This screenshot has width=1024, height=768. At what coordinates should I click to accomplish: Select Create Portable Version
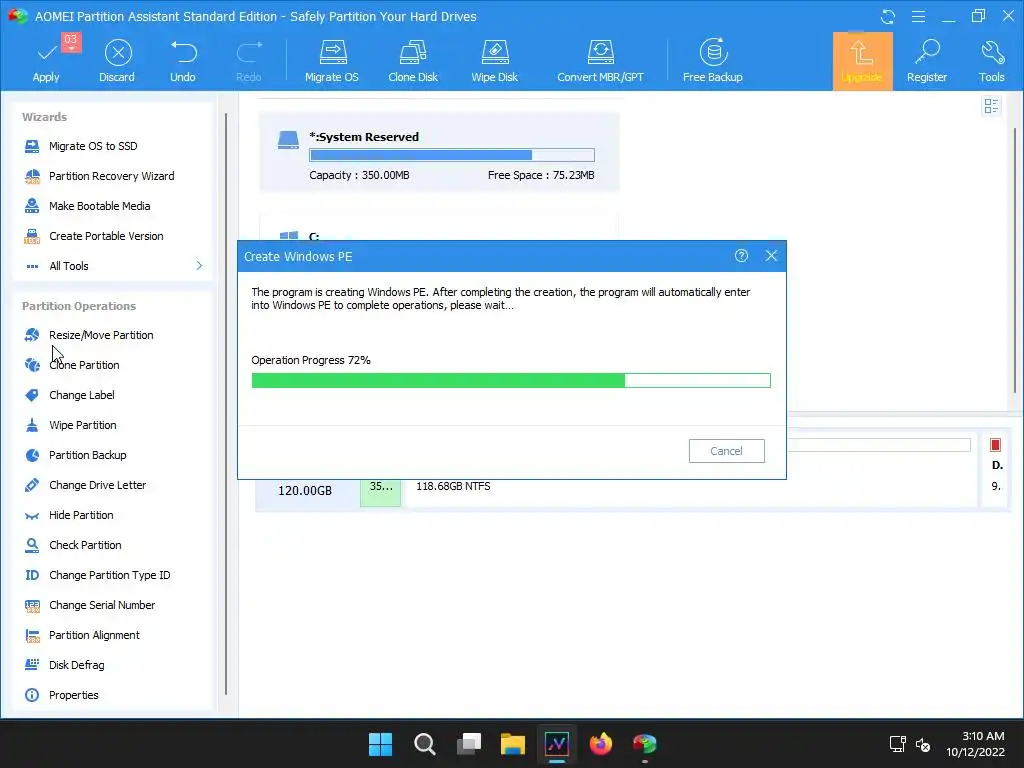[106, 236]
